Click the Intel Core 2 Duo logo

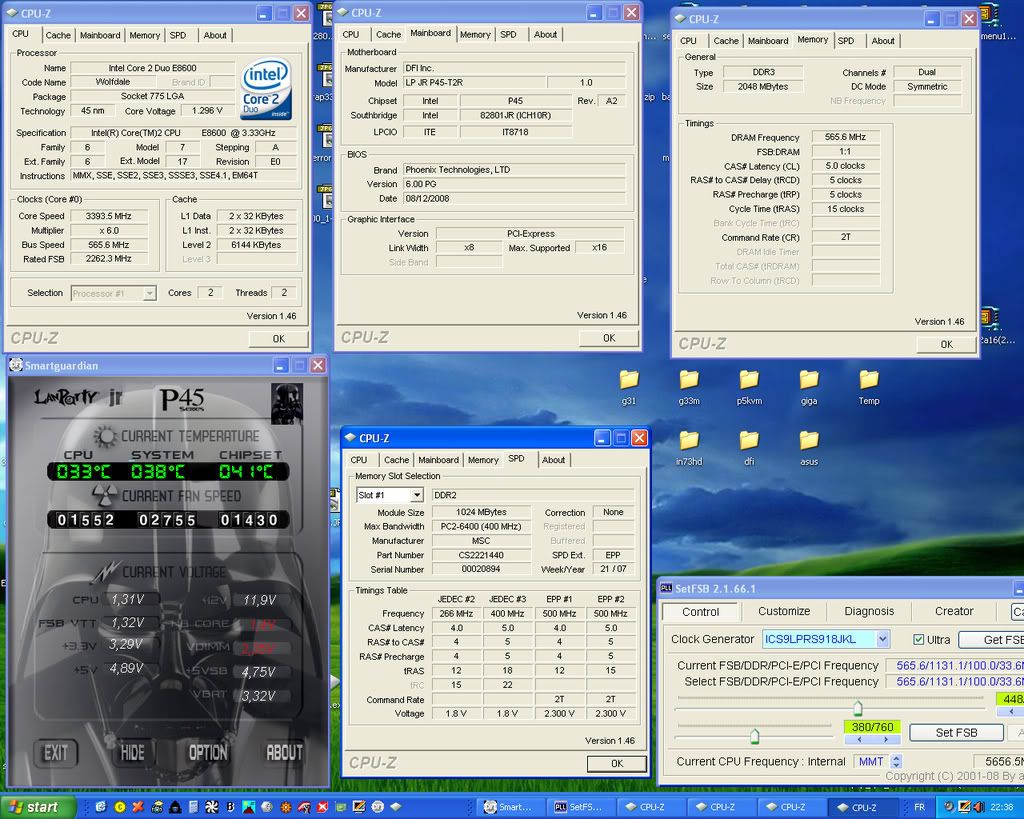pyautogui.click(x=266, y=90)
